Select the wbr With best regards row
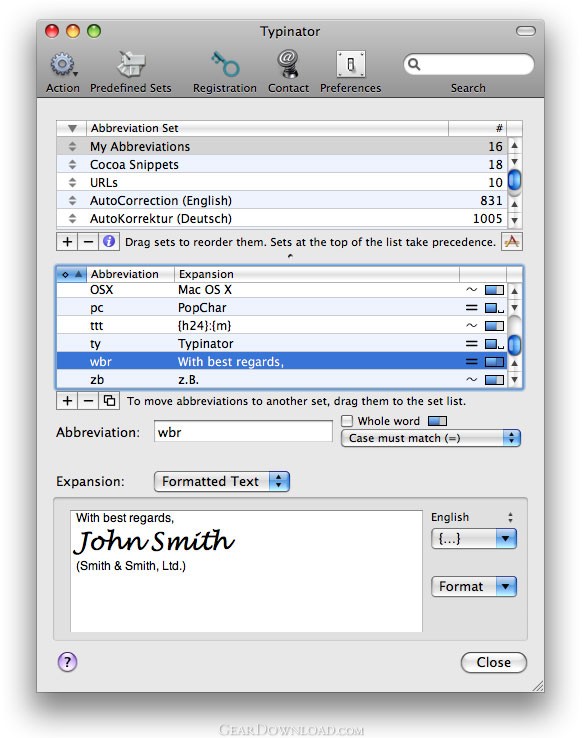This screenshot has height=738, width=582. point(282,361)
